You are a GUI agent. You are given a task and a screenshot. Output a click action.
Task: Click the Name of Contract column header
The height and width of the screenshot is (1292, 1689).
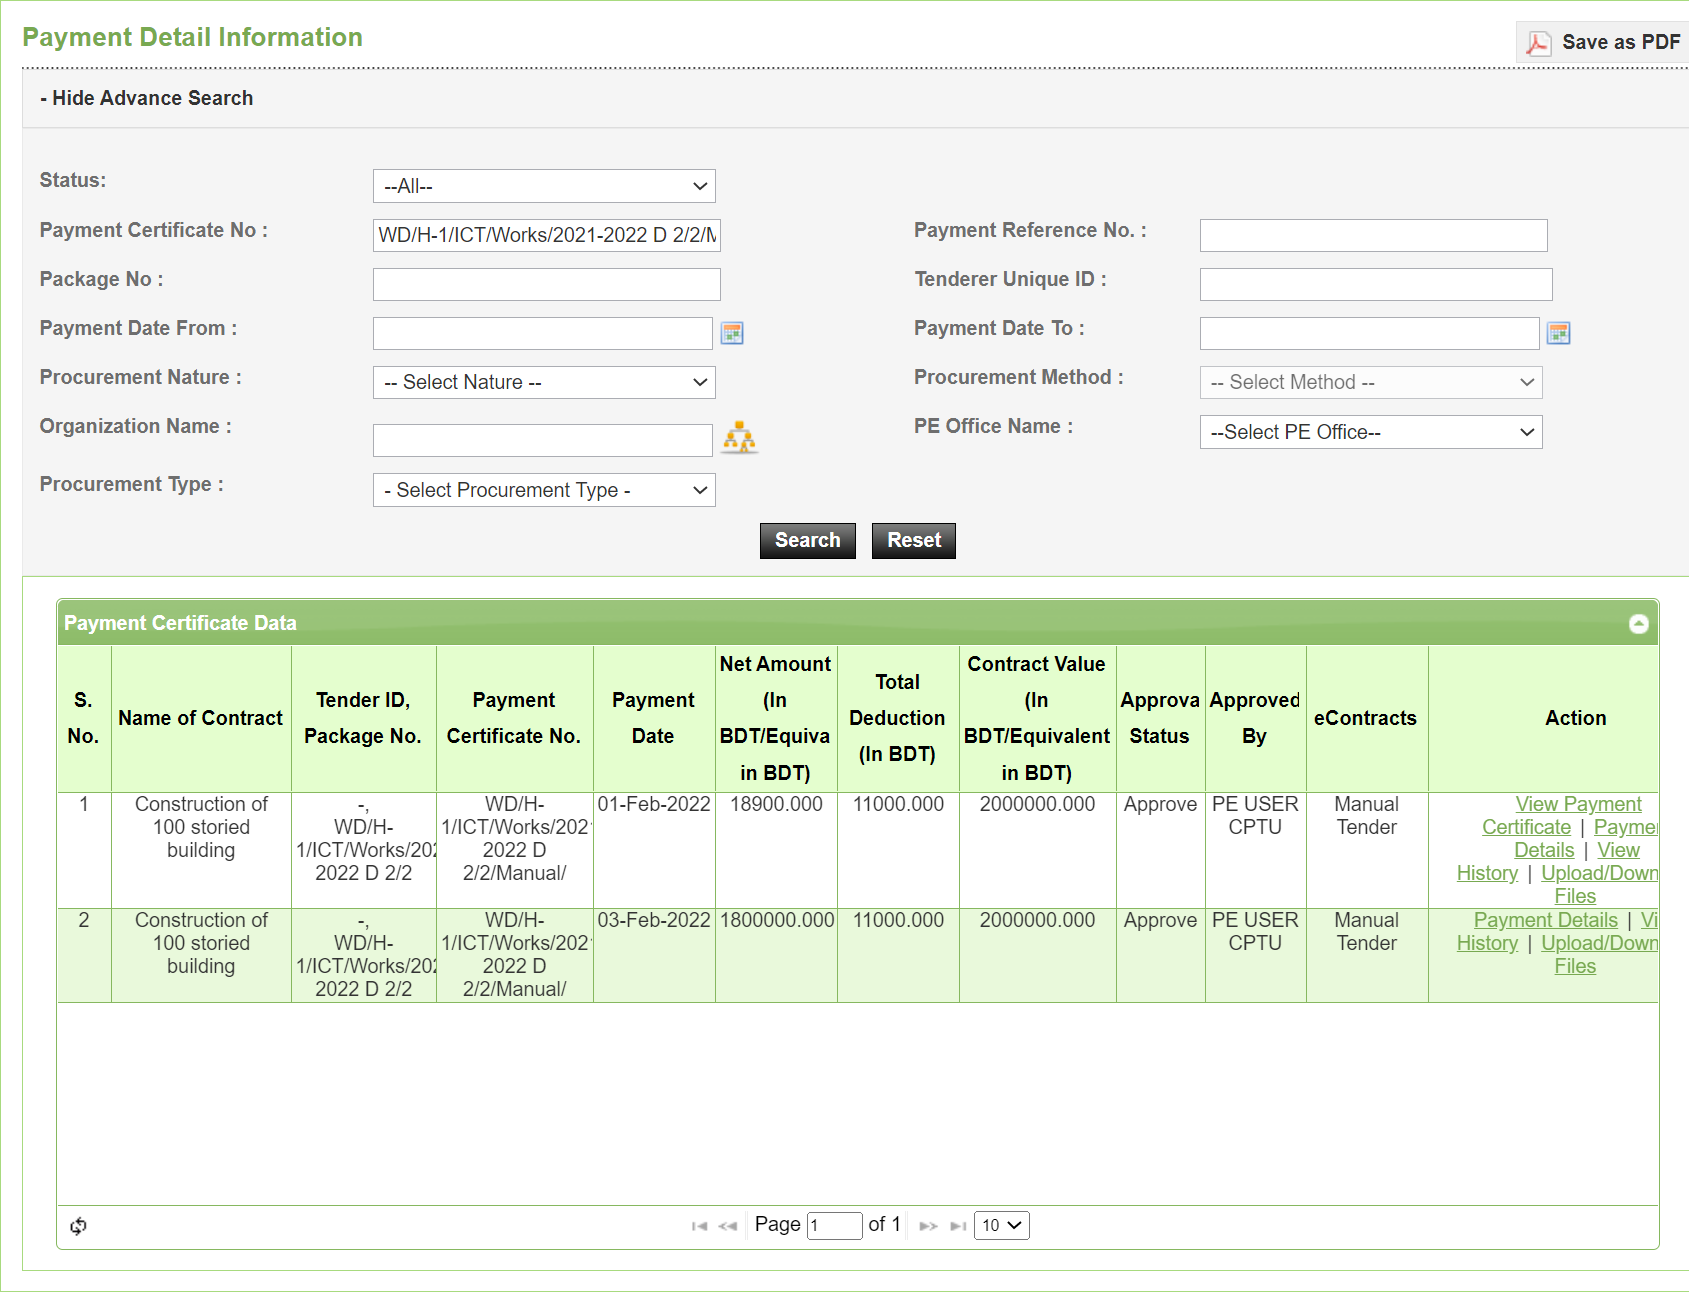coord(201,718)
